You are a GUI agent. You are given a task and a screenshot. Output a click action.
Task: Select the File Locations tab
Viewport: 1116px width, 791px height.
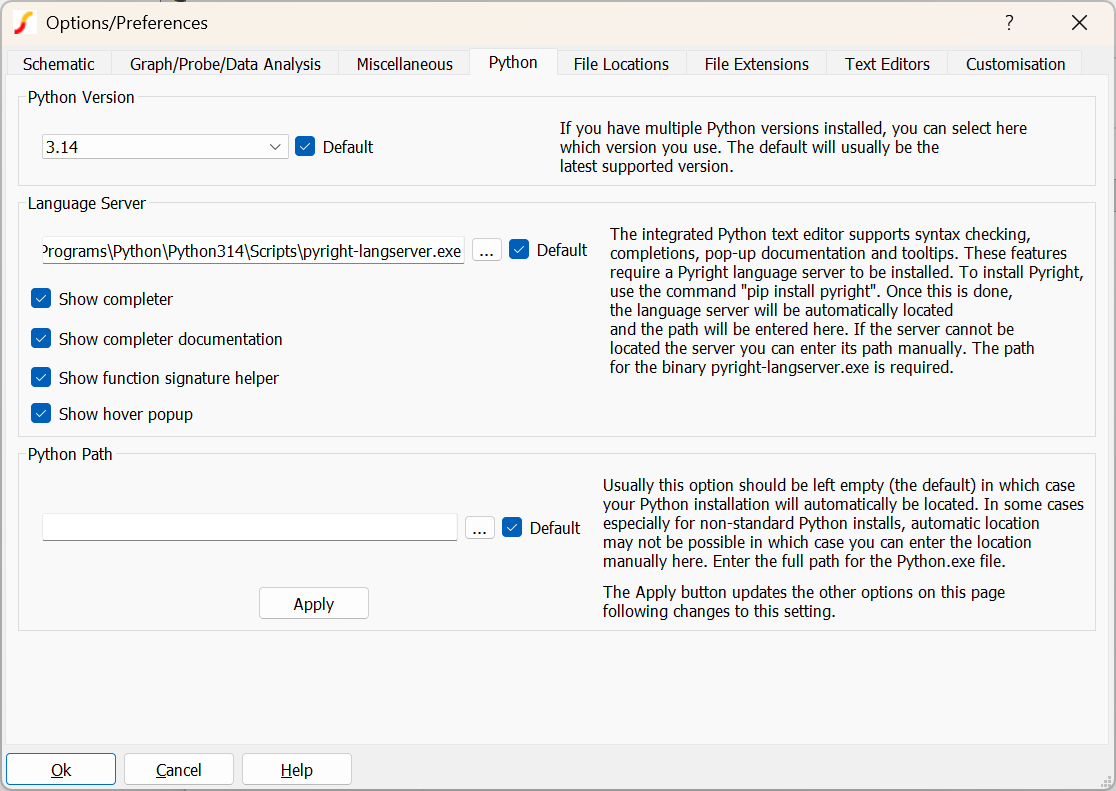621,64
